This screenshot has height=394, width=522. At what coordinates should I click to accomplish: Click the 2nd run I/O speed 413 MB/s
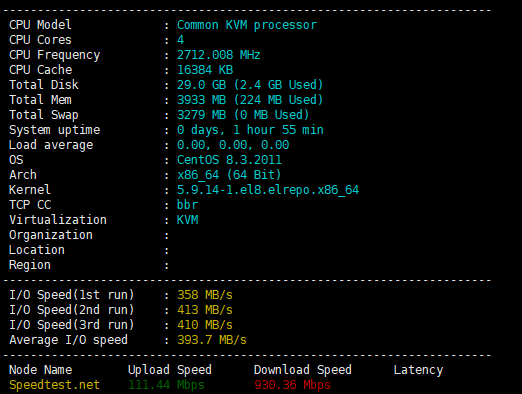[x=205, y=310]
